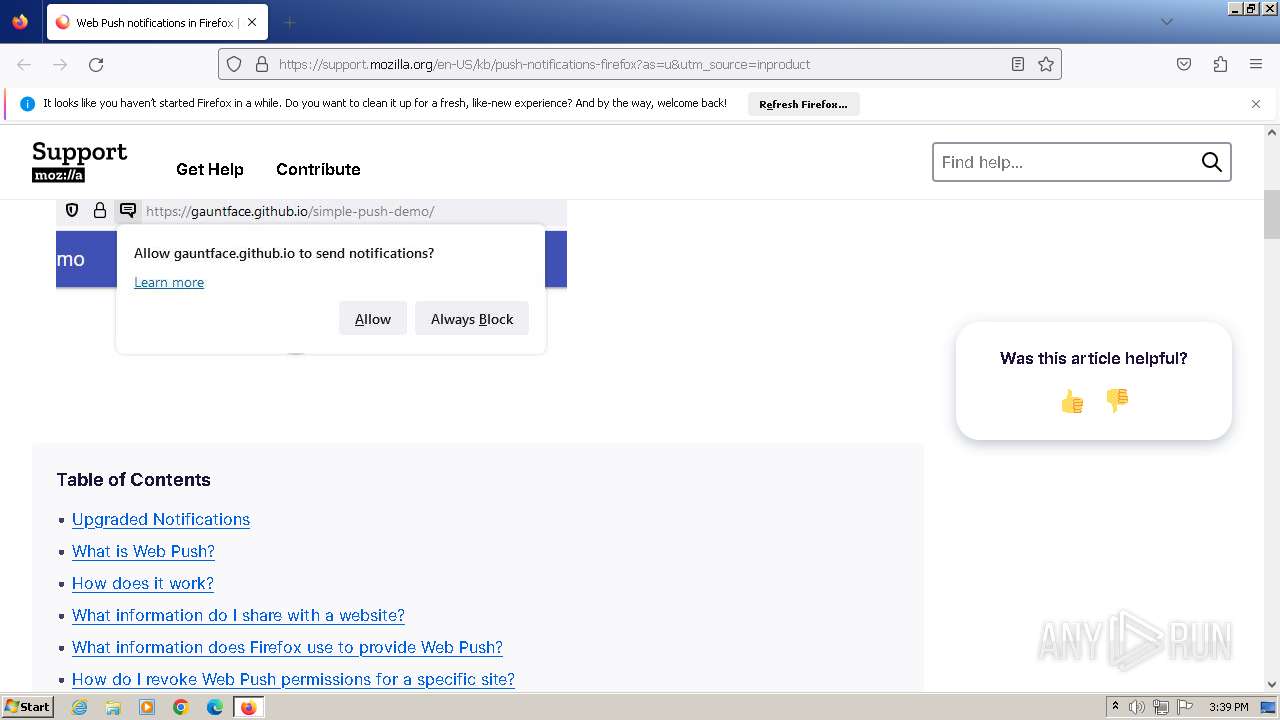Expand the list all tabs chevron
Viewport: 1280px width, 720px height.
coord(1166,22)
